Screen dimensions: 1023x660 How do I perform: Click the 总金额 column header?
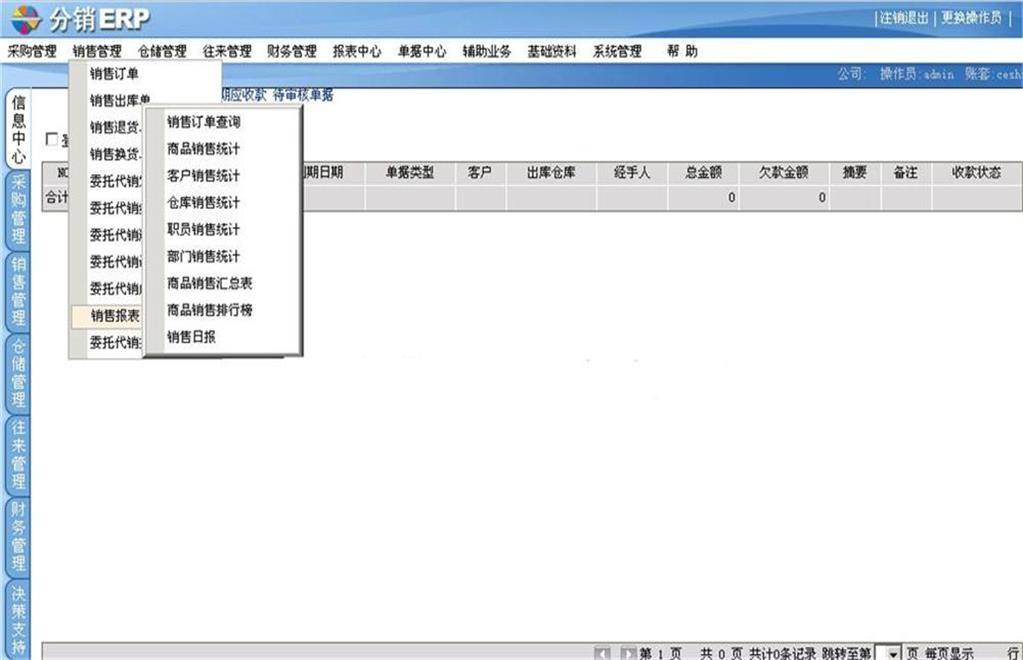(x=703, y=173)
